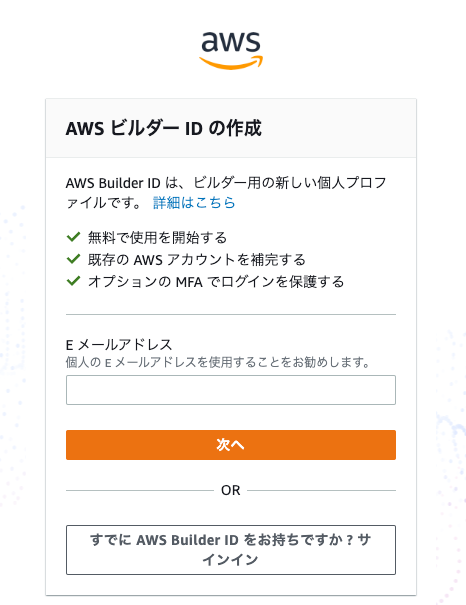Click the gray card header bar

[231, 128]
